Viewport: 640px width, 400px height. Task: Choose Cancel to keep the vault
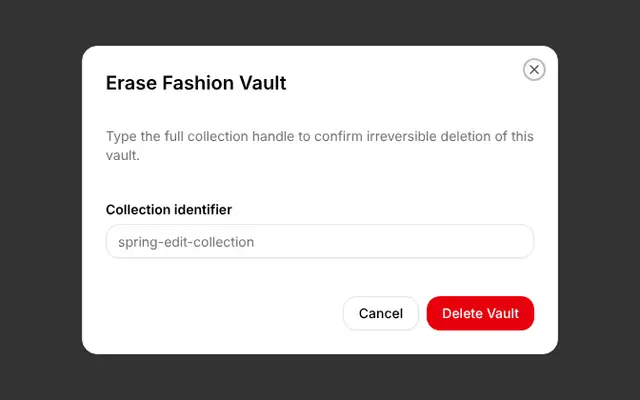coord(381,313)
